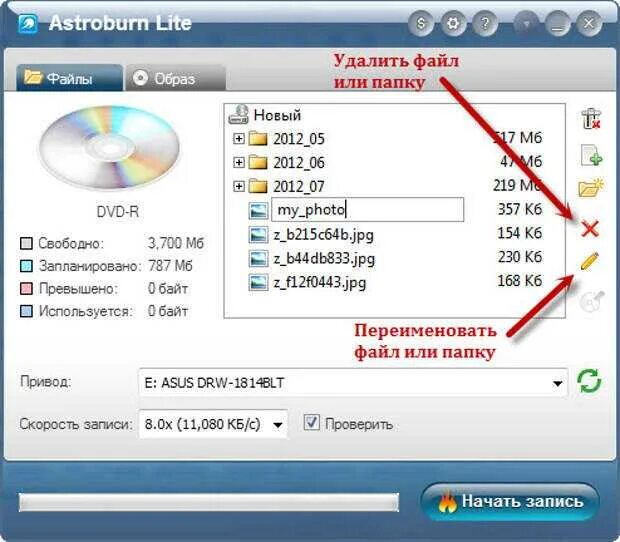Click the title bar down-arrow menu button
This screenshot has height=542, width=620.
tap(526, 23)
